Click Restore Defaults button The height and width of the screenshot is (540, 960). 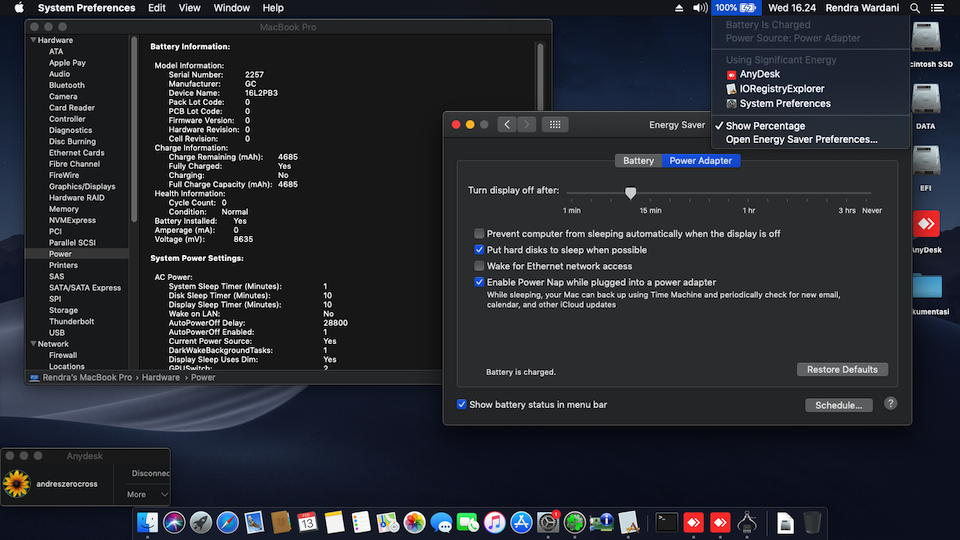[842, 369]
